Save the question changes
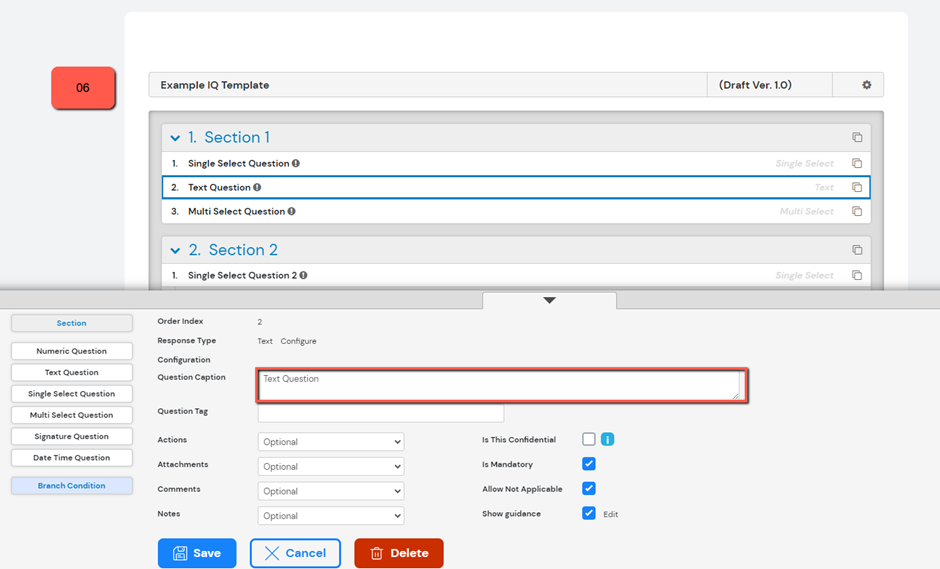This screenshot has width=940, height=569. 197,553
